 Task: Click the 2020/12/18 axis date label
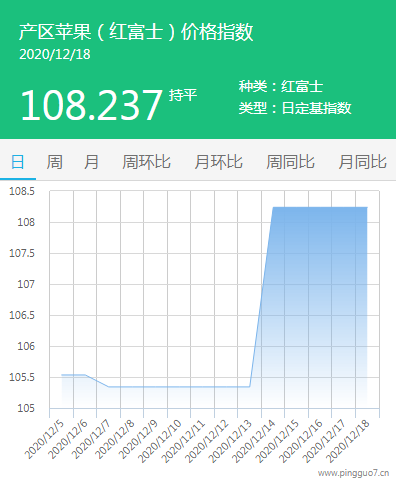coord(348,441)
